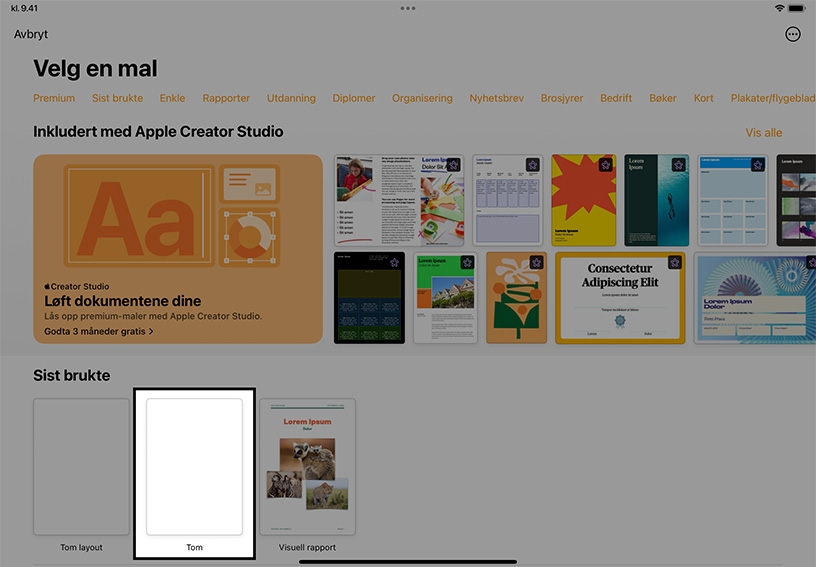
Task: Click the Vis alle link
Action: coord(763,133)
